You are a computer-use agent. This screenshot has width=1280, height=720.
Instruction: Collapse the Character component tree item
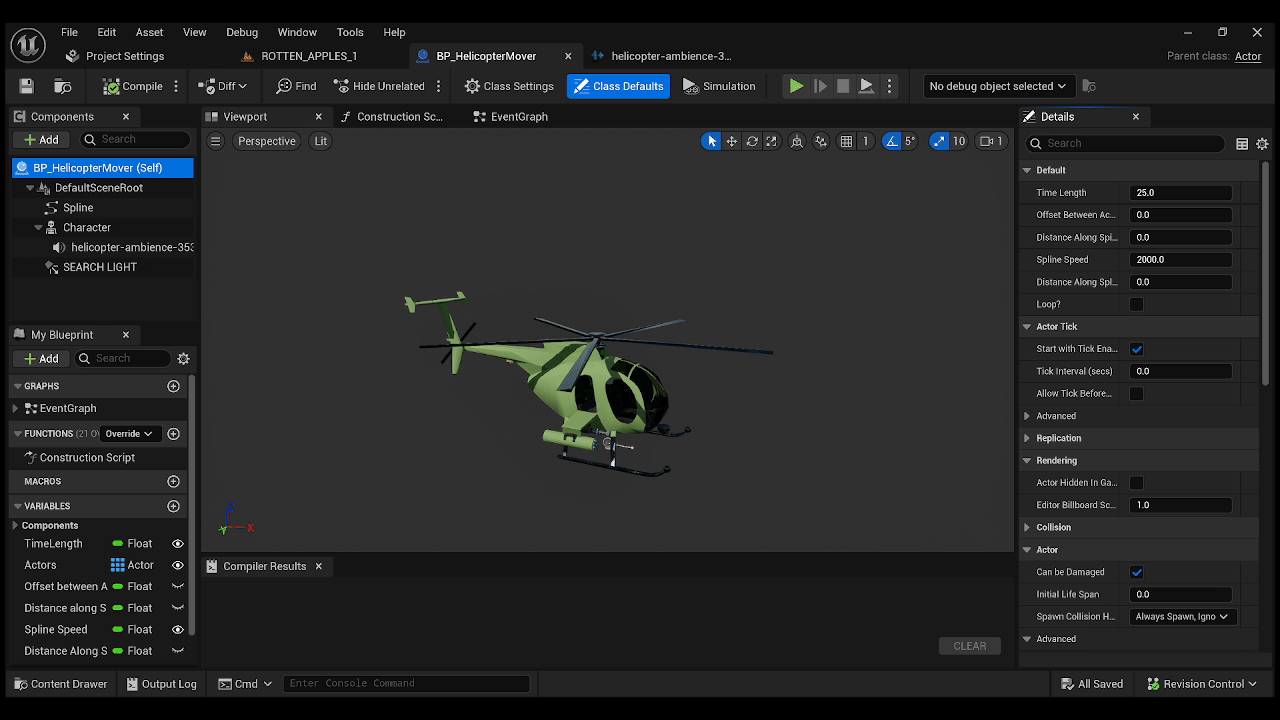coord(36,227)
